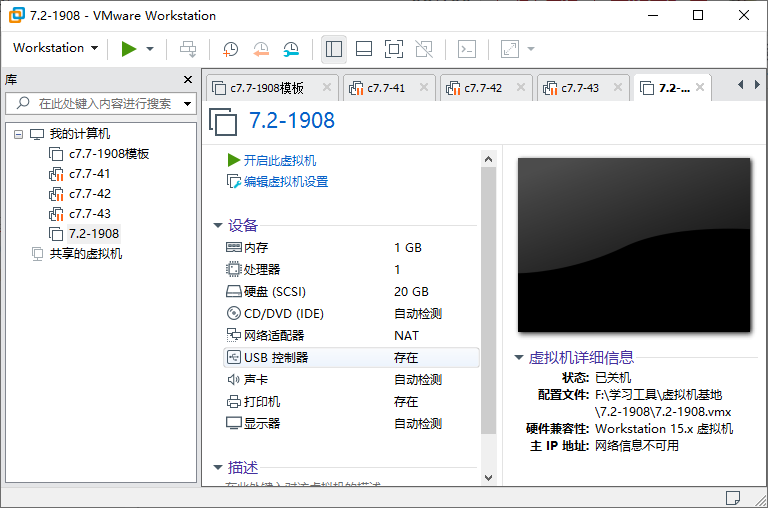Switch to the c7.7-1908模板 tab
This screenshot has height=508, width=768.
266,88
